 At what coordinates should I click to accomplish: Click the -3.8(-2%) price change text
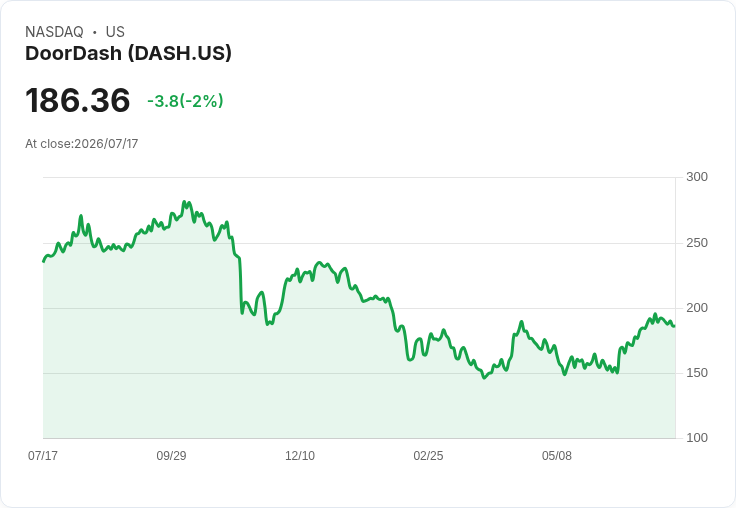click(x=185, y=101)
